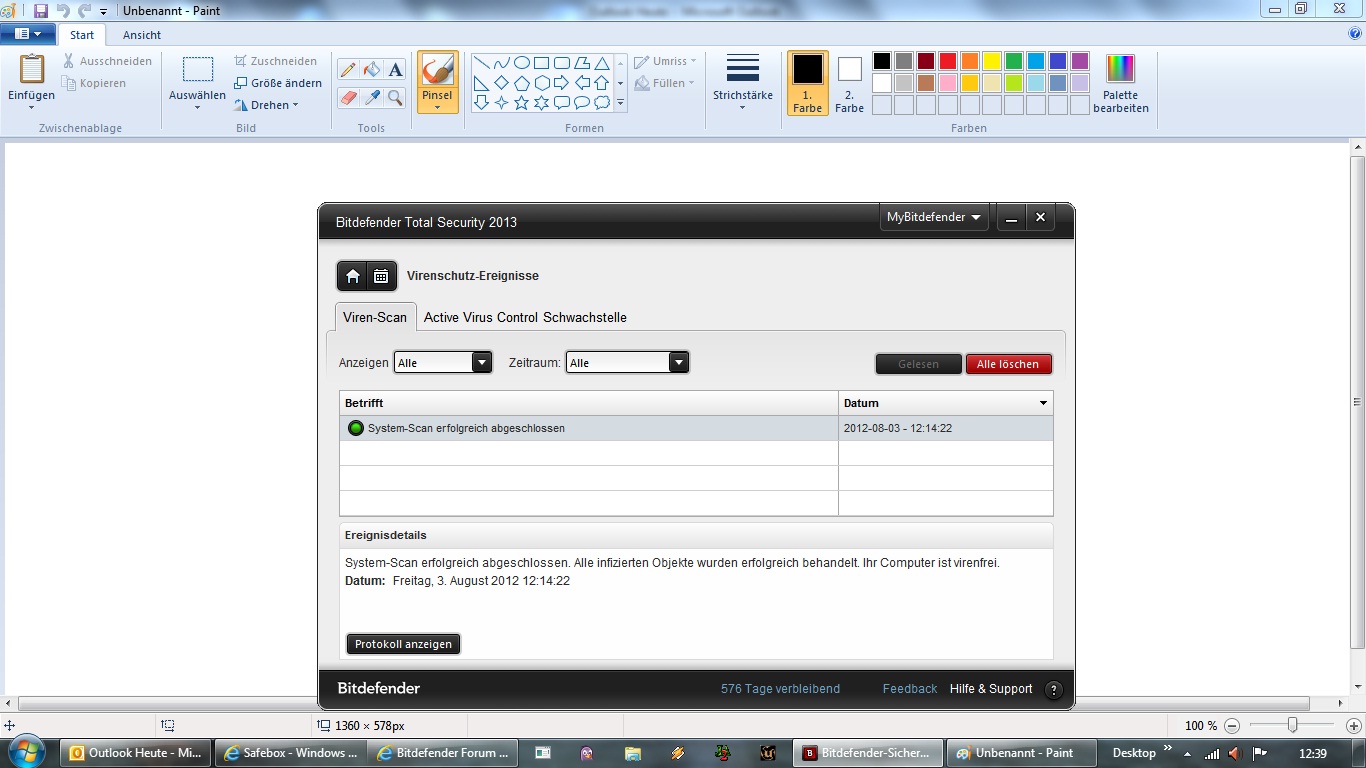Select the Pencil tool in Paint
This screenshot has height=768, width=1366.
[x=348, y=70]
